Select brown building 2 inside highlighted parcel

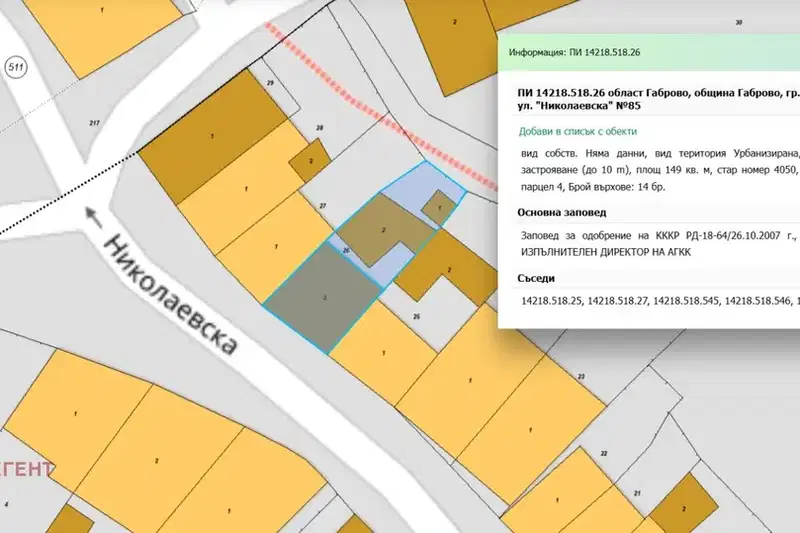pyautogui.click(x=384, y=230)
